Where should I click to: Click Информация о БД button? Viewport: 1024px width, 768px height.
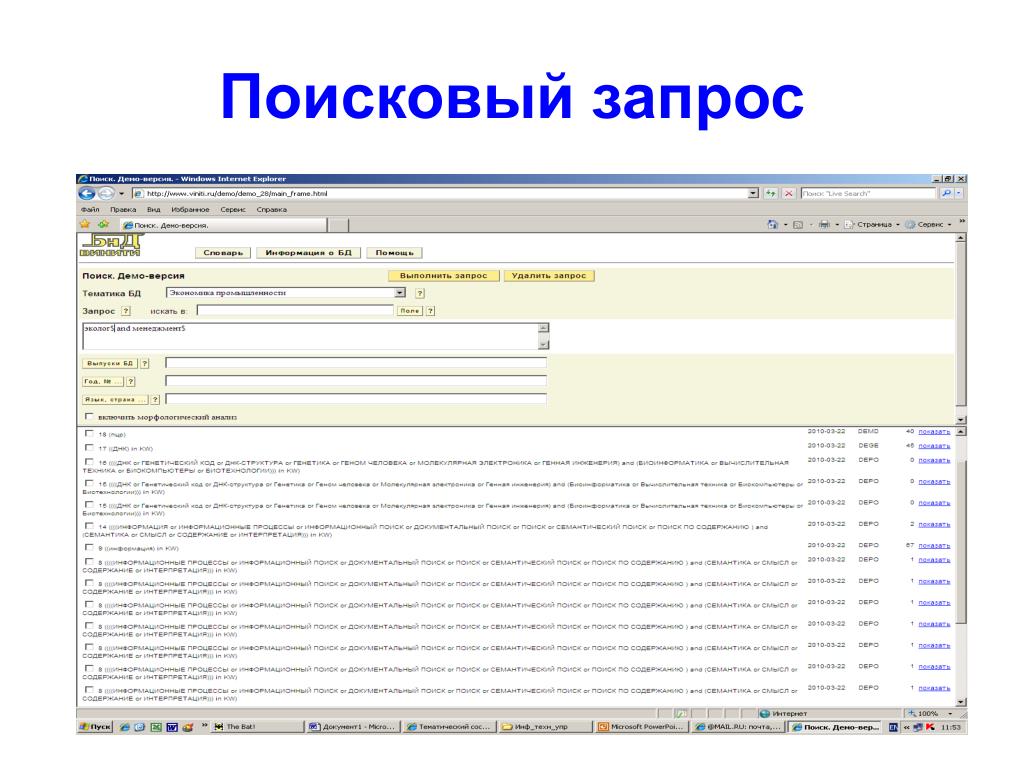308,253
